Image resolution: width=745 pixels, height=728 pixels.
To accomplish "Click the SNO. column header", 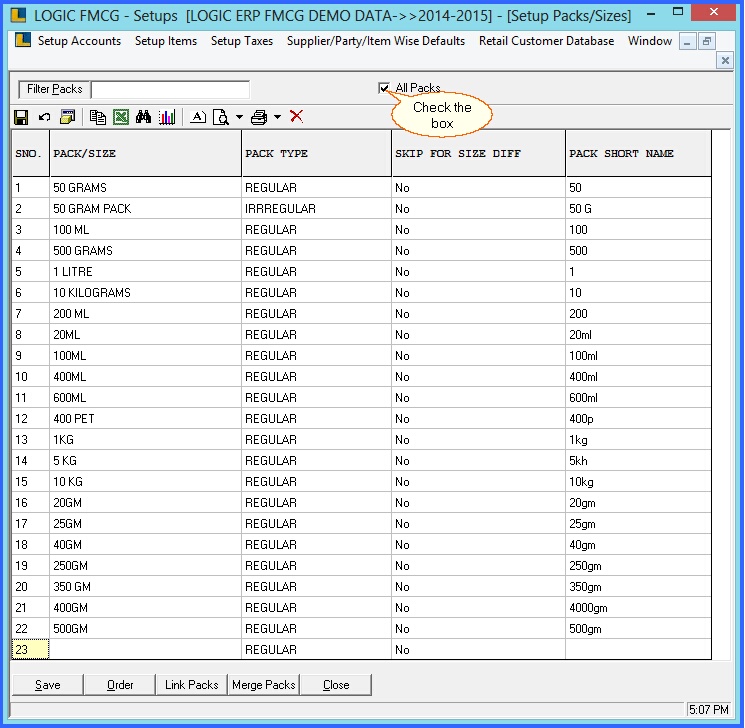I will [30, 153].
